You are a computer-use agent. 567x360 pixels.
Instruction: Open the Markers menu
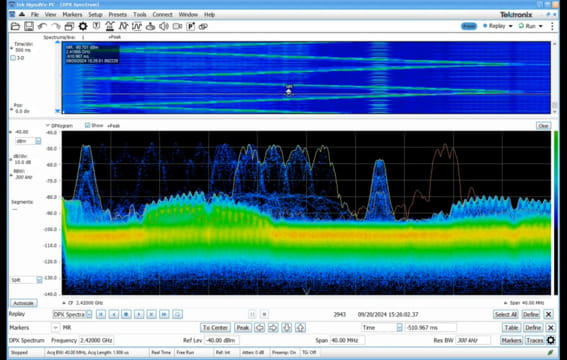point(72,14)
